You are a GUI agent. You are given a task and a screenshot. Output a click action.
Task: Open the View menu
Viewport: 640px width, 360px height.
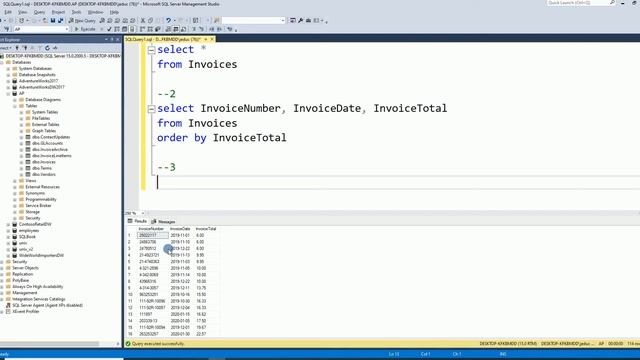[22, 12]
